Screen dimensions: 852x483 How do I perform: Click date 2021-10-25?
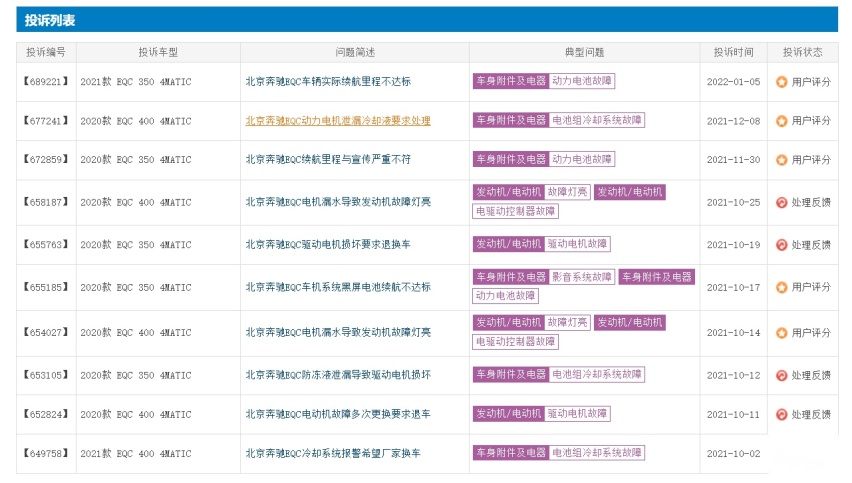tap(734, 202)
